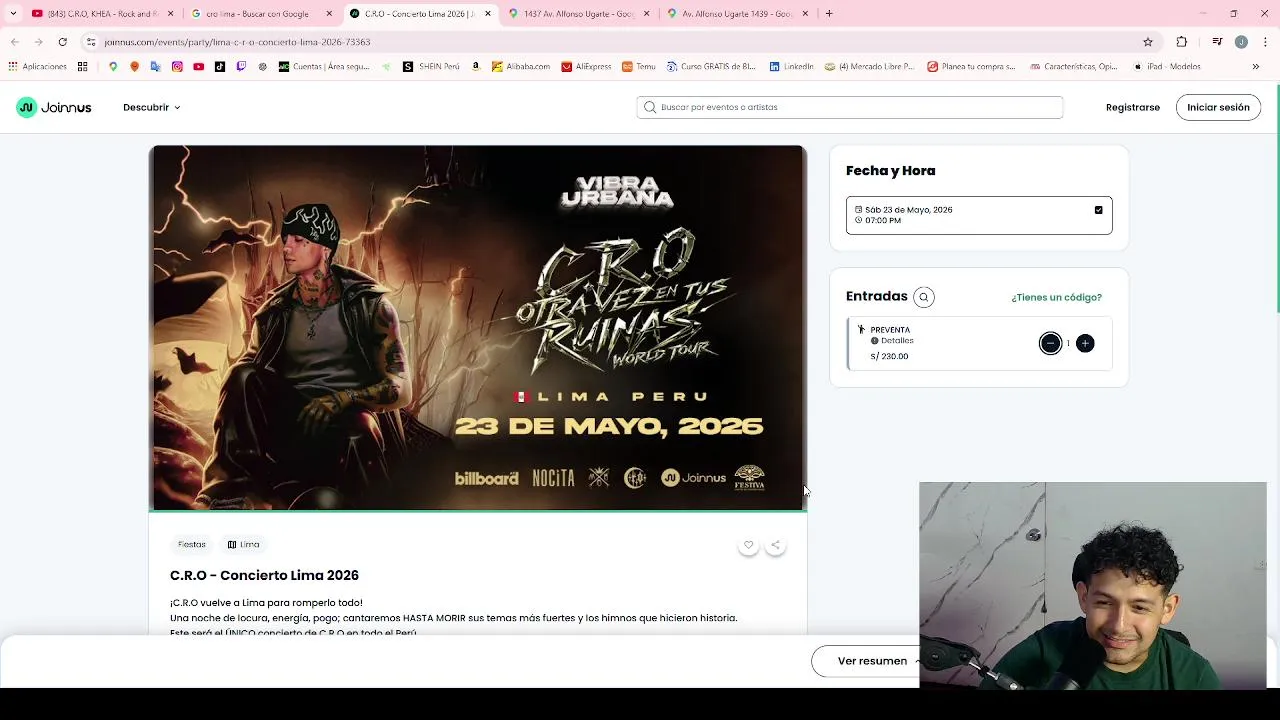
Task: Click the address bar URL
Action: (x=237, y=42)
